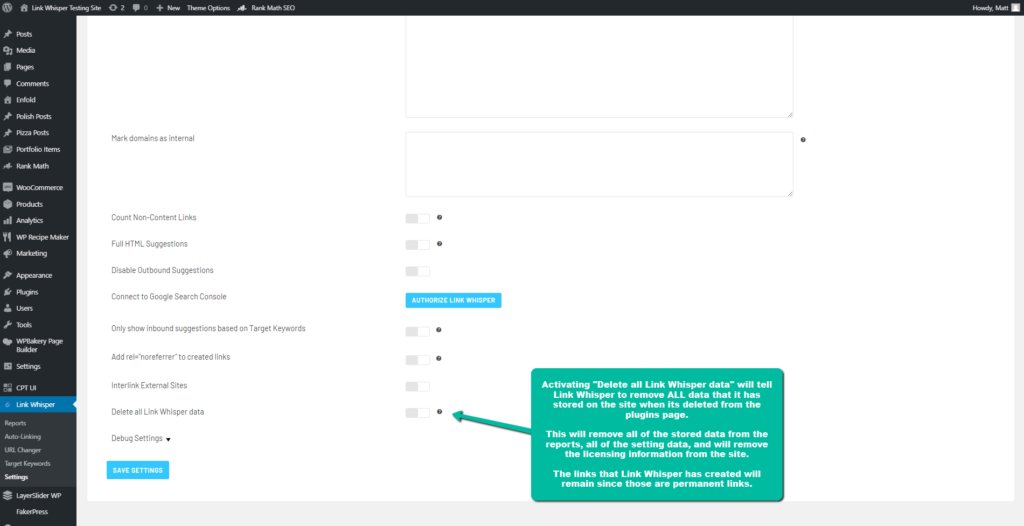Click the Marketing megaphone icon
Image resolution: width=1024 pixels, height=526 pixels.
(x=7, y=254)
